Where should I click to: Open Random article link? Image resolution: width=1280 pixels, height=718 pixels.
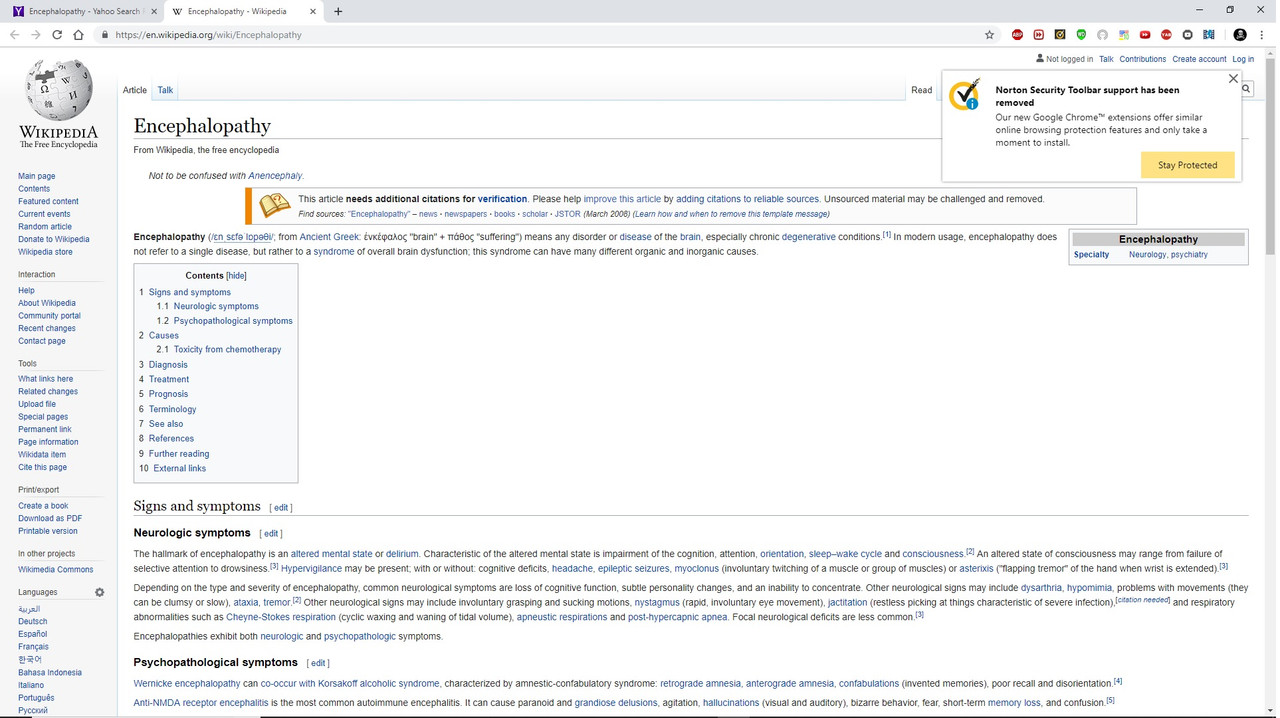45,227
